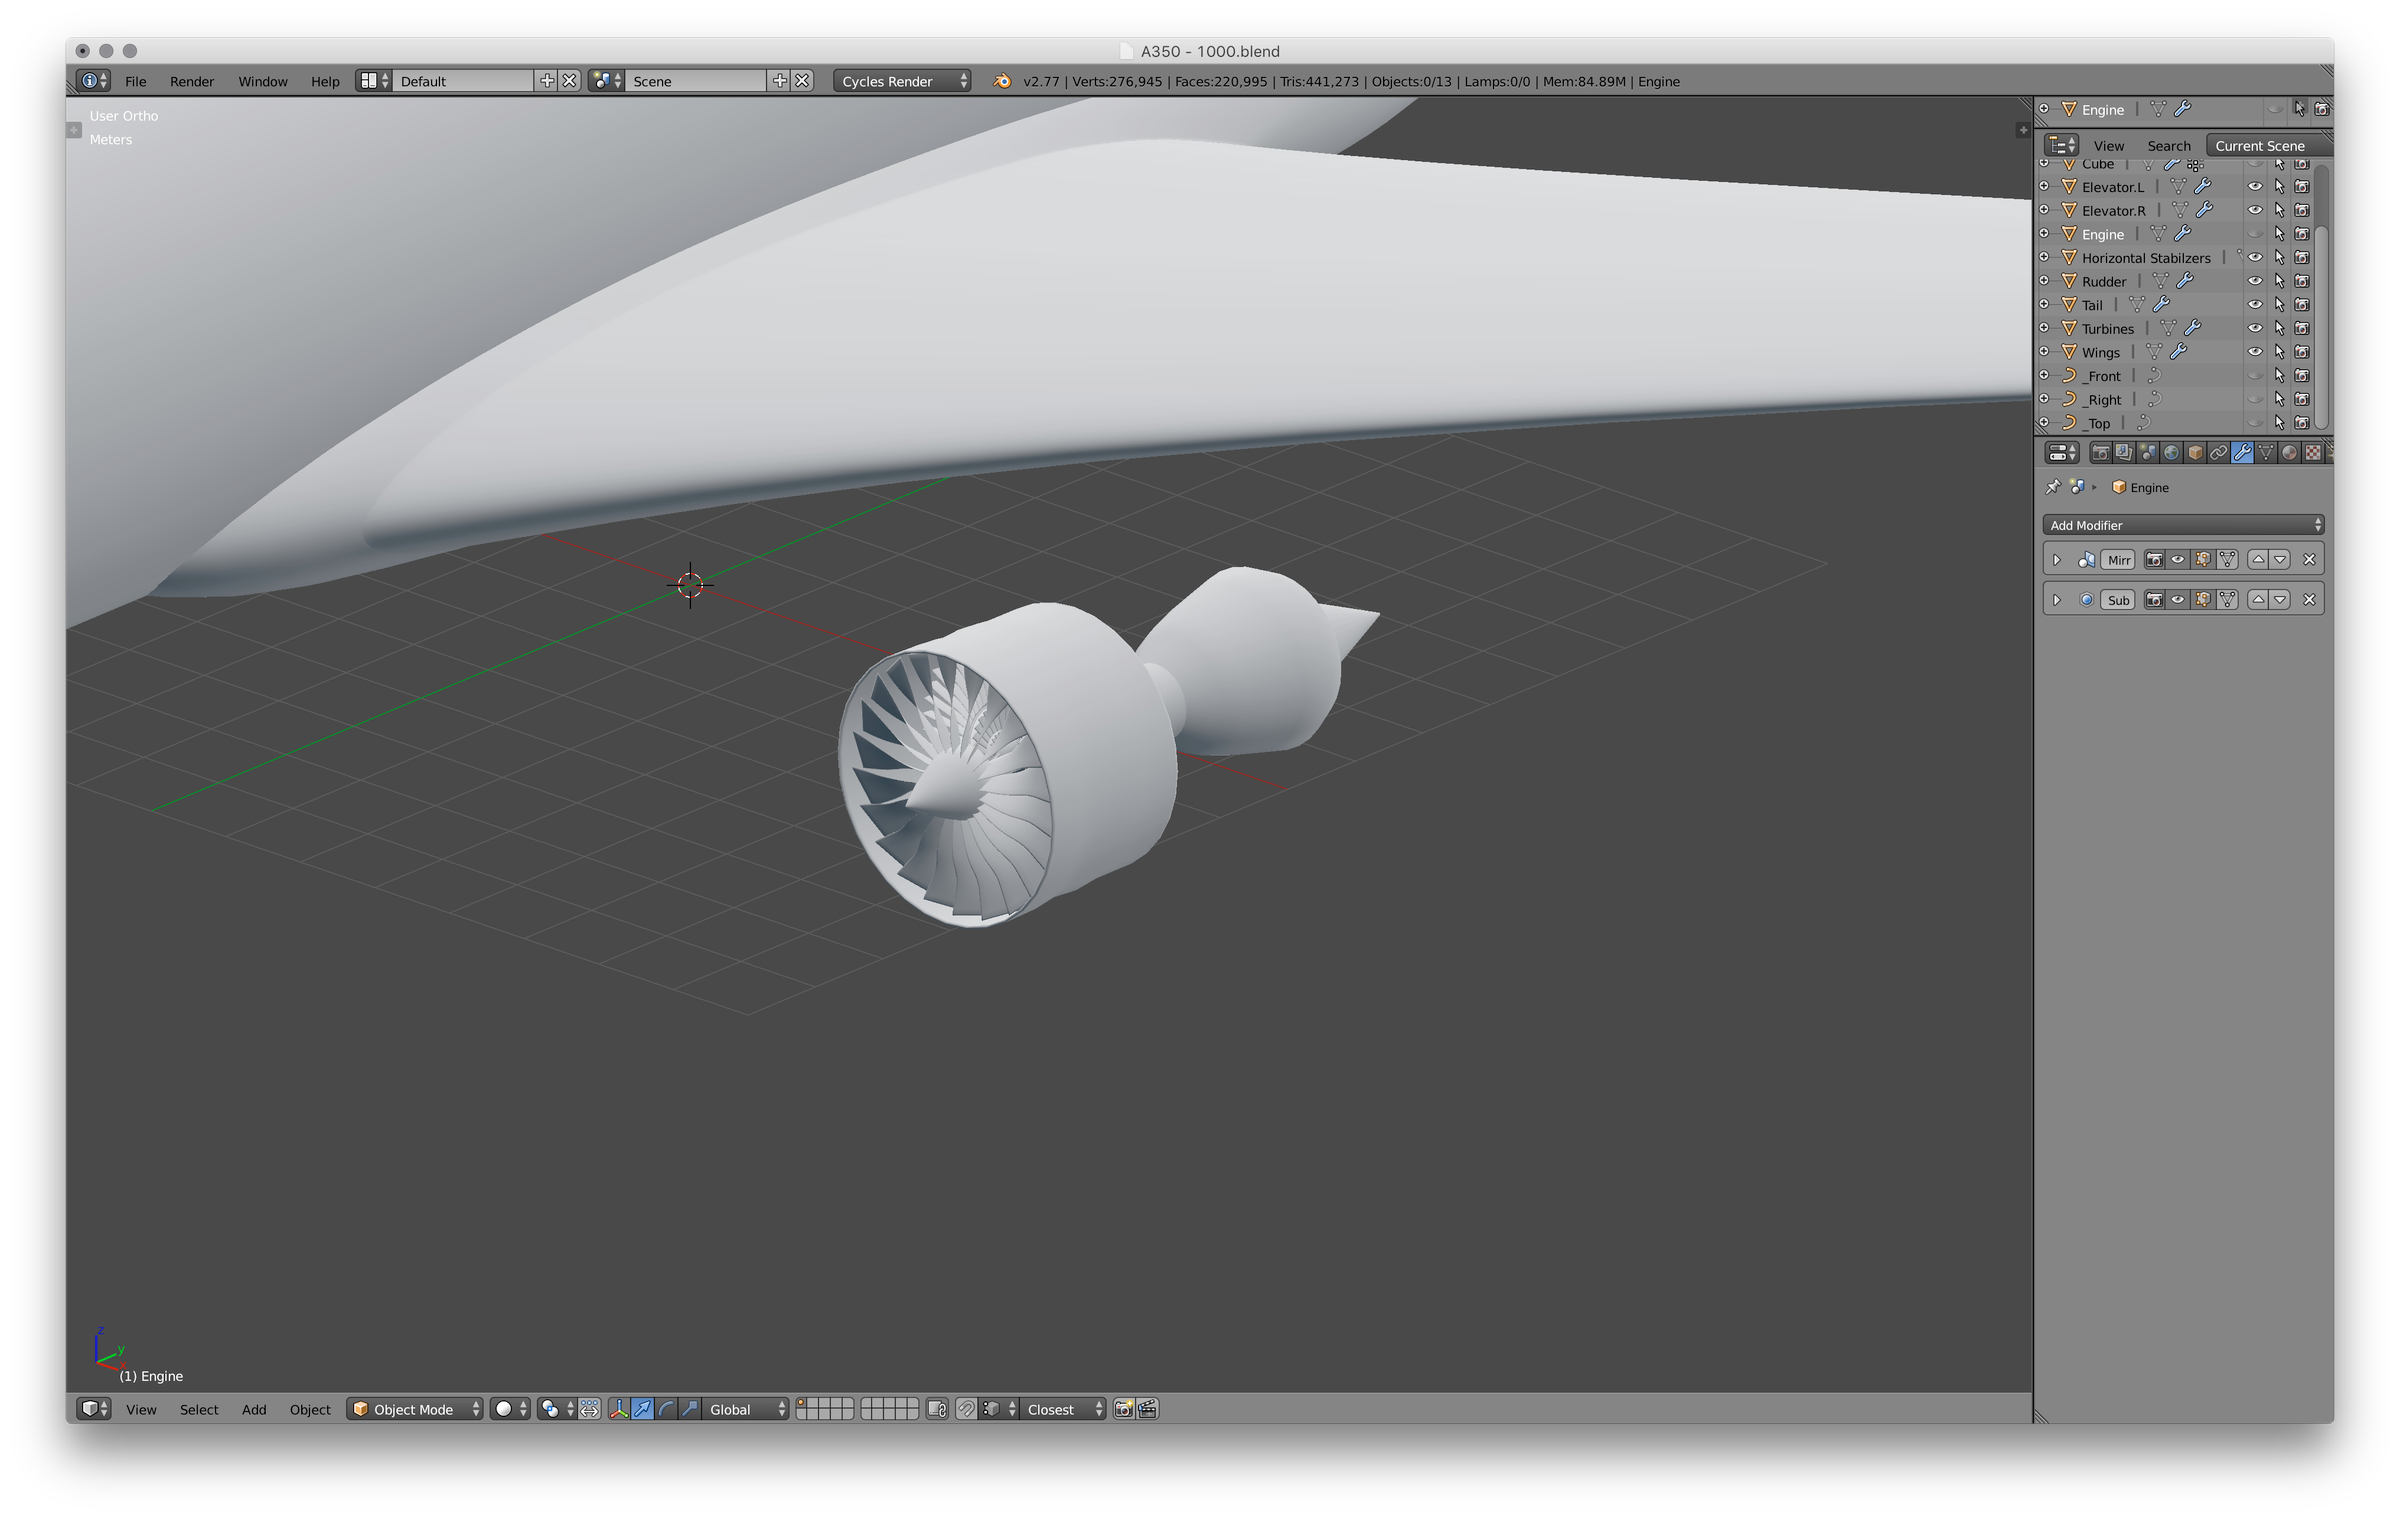The height and width of the screenshot is (1518, 2400).
Task: Remove the Subsurf modifier with X
Action: coord(2309,600)
